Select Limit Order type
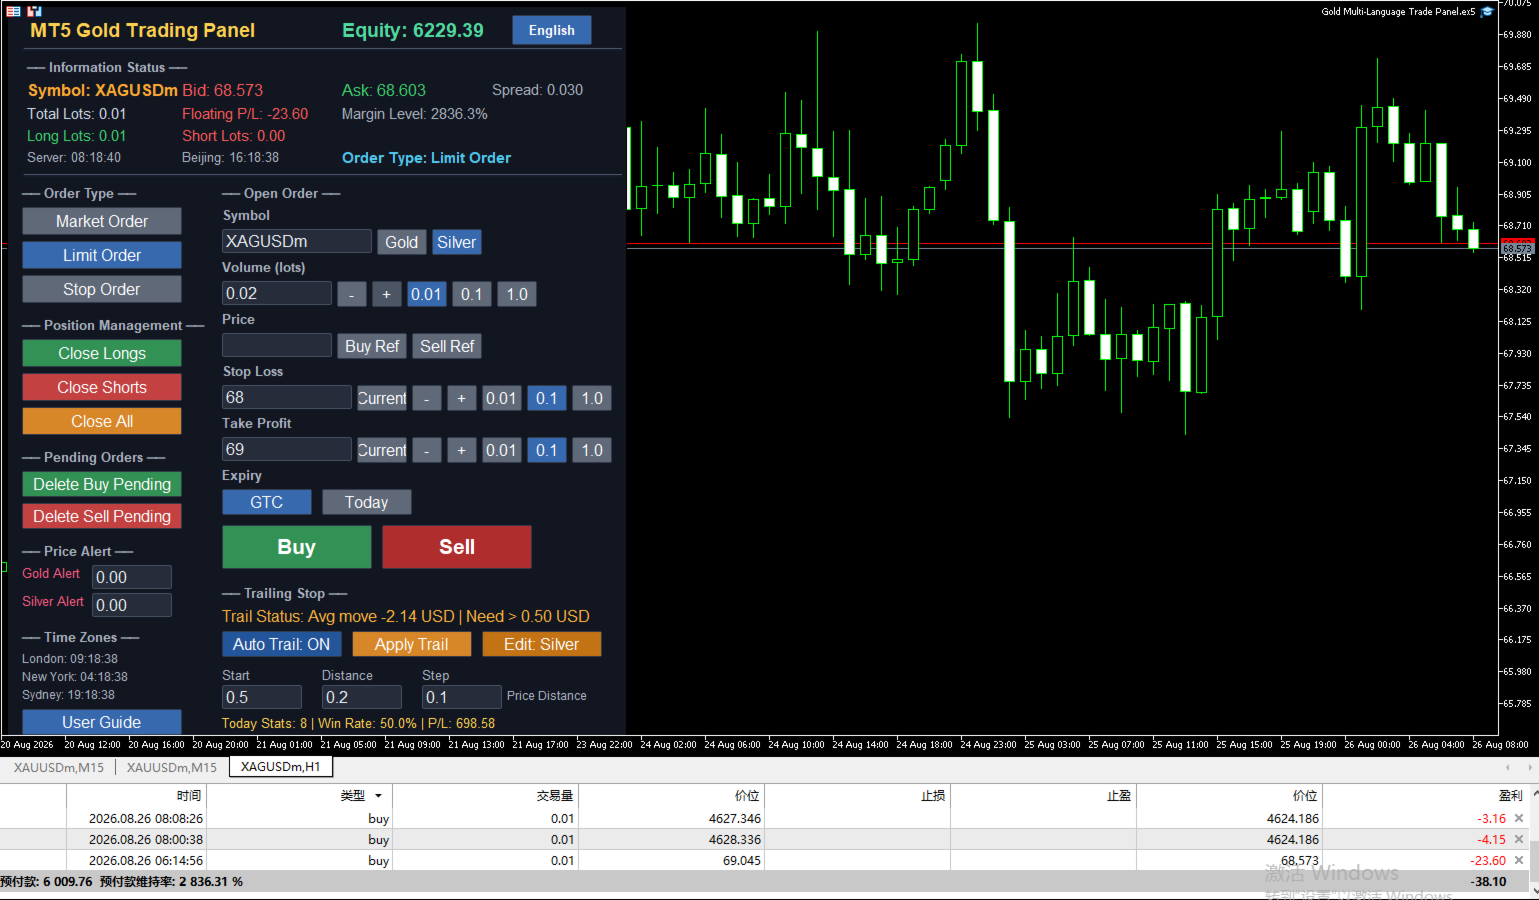The image size is (1539, 900). (x=102, y=255)
